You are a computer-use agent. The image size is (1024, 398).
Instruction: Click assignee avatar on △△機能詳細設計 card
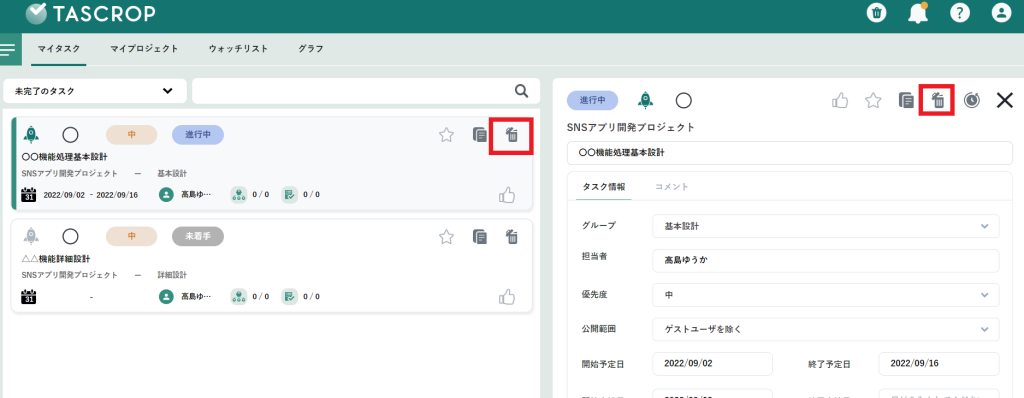tap(167, 296)
